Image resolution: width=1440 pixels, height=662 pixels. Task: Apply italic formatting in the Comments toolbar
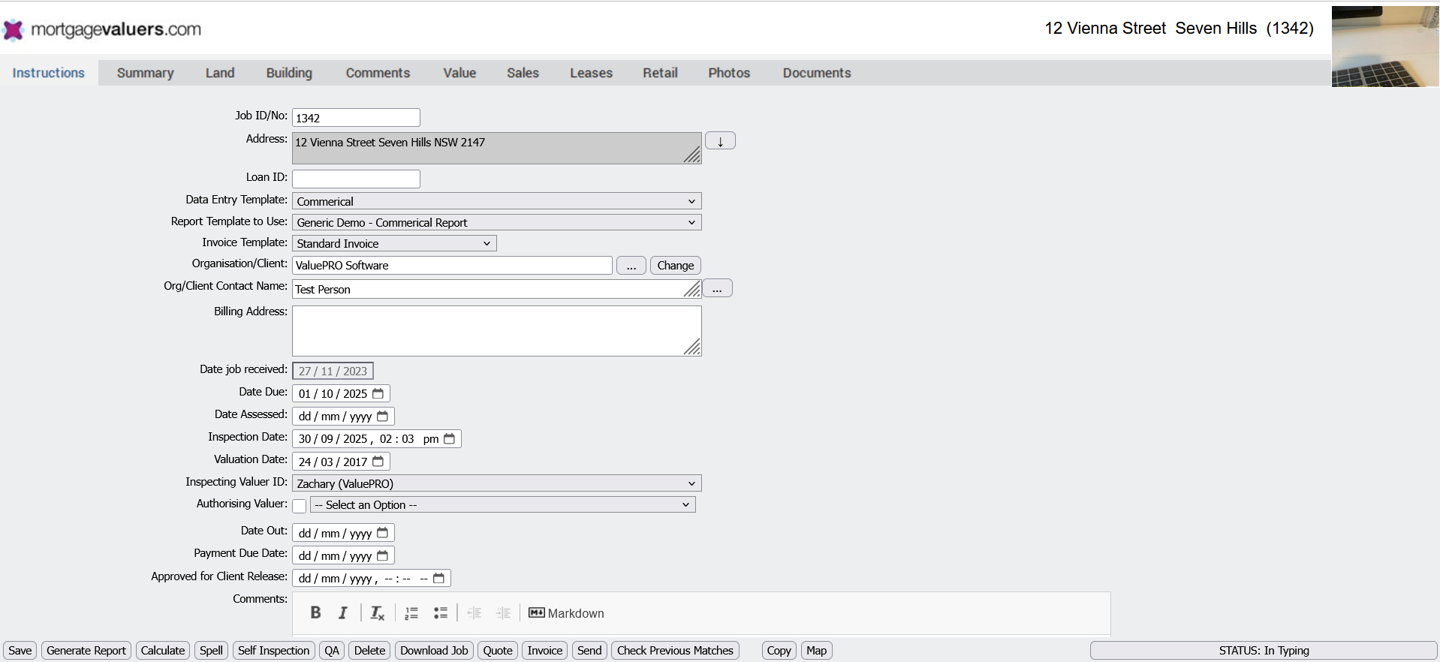[343, 612]
